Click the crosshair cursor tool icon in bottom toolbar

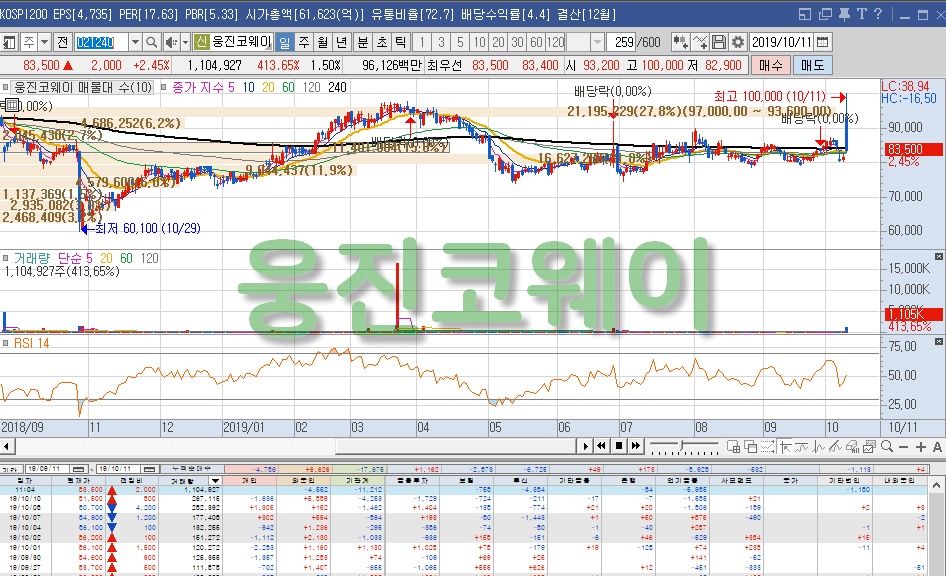point(785,447)
